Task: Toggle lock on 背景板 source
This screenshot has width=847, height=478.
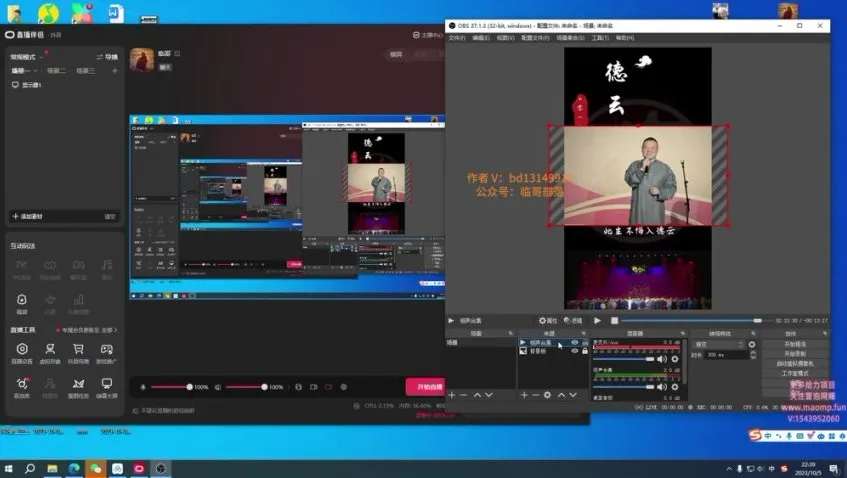Action: 585,351
